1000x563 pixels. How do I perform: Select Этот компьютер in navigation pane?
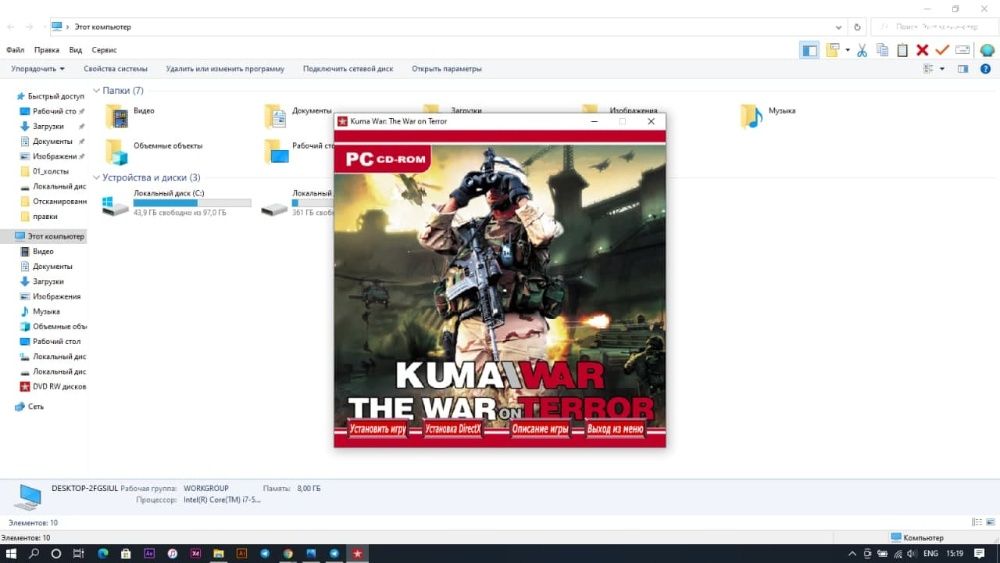49,237
